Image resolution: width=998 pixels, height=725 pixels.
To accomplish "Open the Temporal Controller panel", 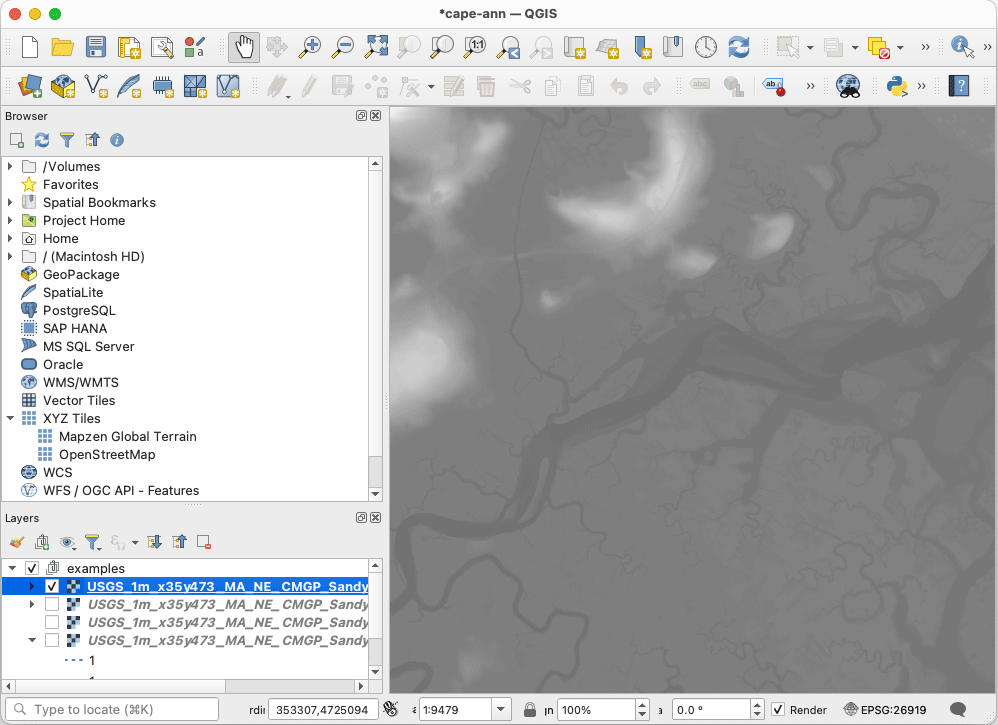I will (x=705, y=47).
